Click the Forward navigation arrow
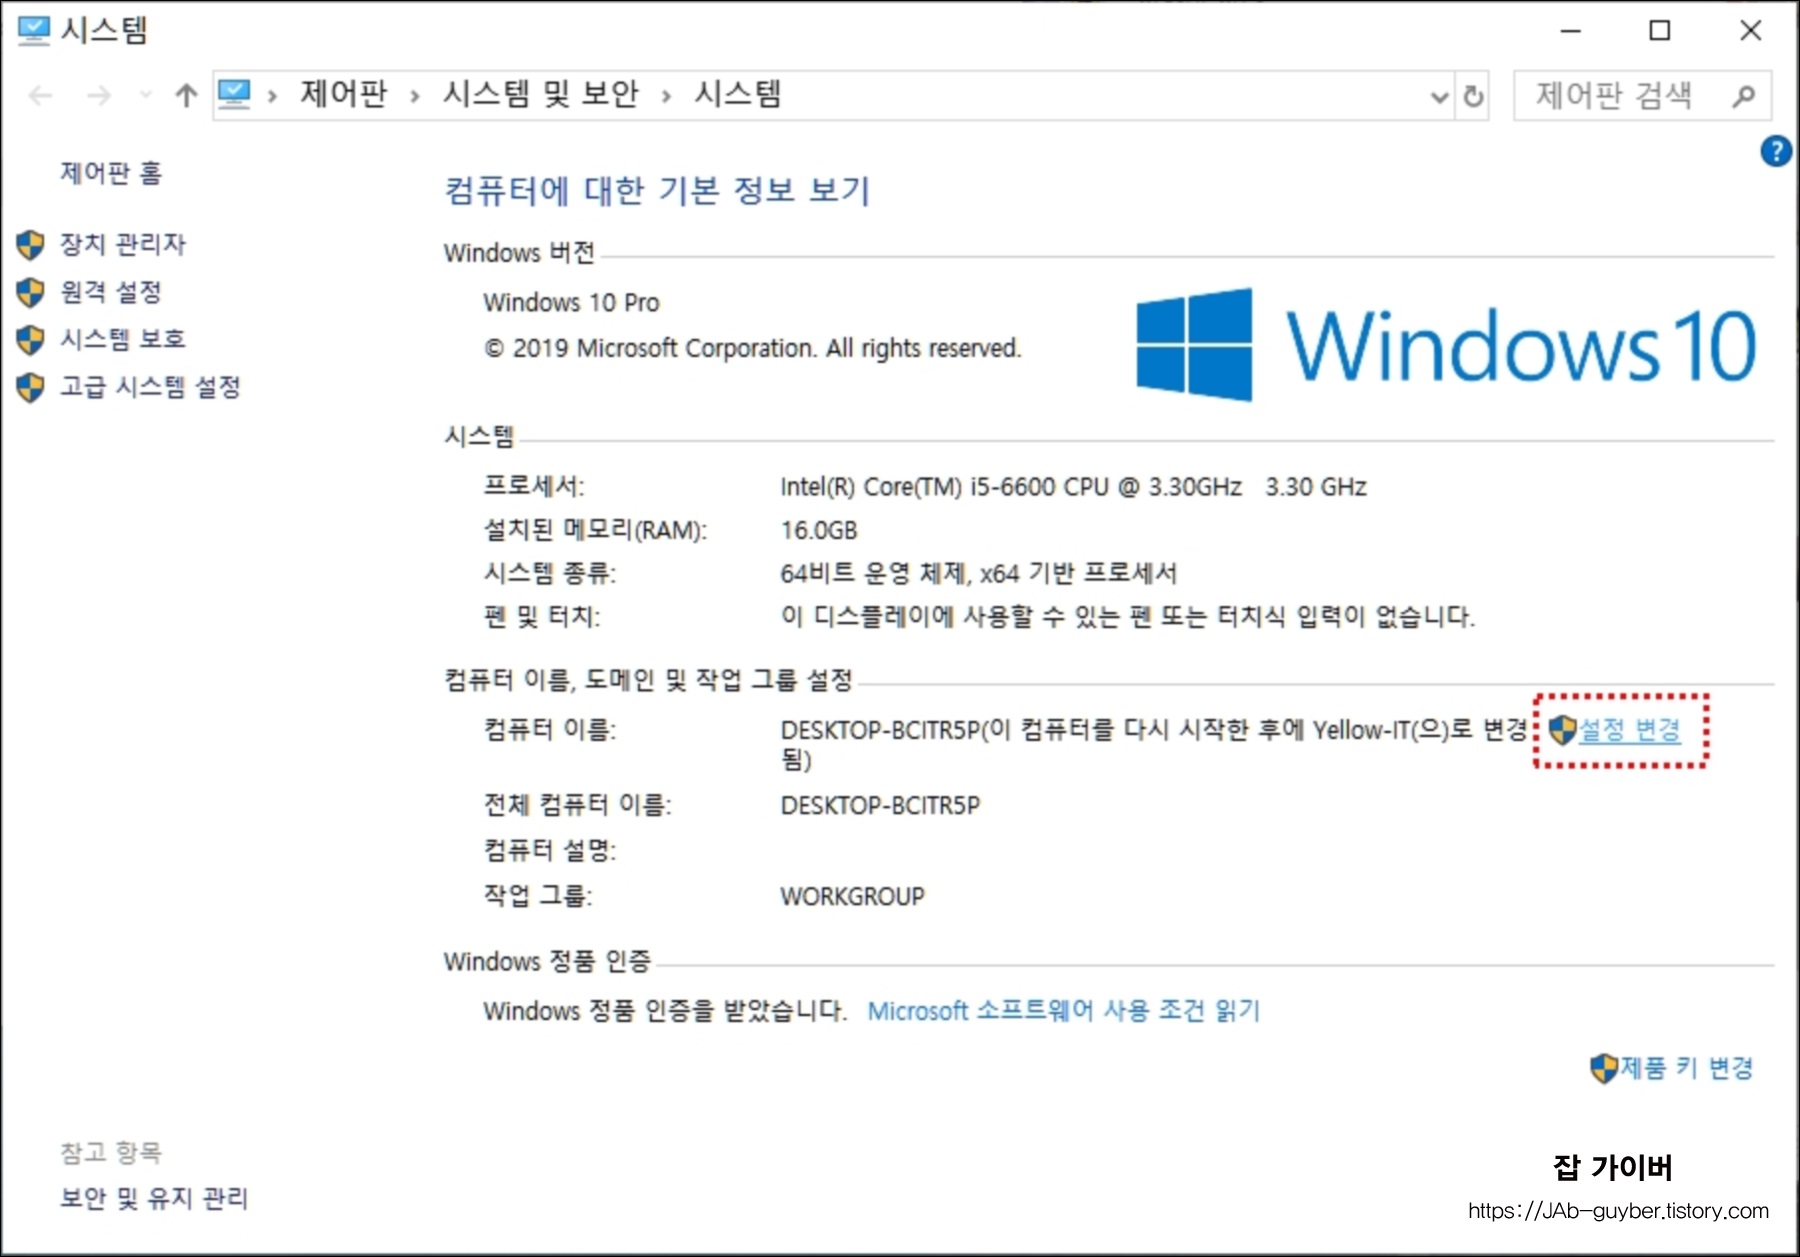Screen dimensions: 1800x1257 99,96
